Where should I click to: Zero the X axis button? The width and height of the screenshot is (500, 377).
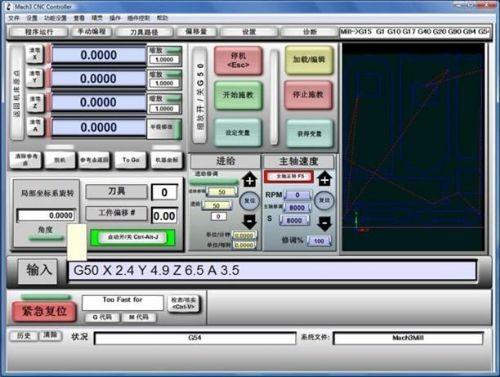click(35, 54)
